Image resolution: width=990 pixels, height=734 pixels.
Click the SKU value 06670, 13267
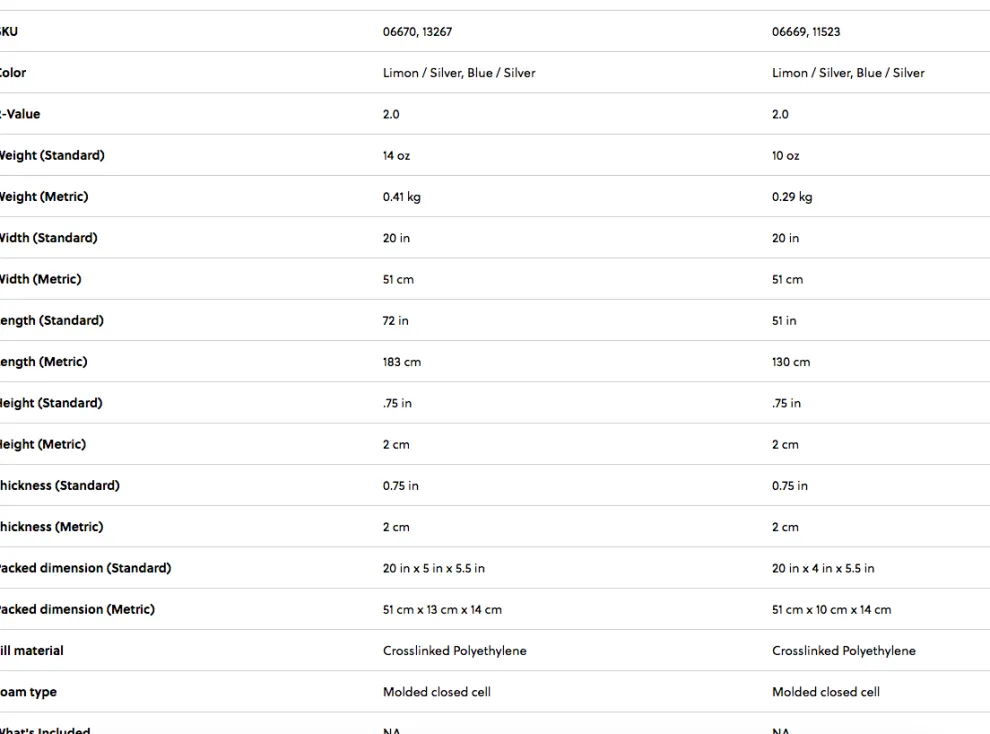[x=417, y=32]
